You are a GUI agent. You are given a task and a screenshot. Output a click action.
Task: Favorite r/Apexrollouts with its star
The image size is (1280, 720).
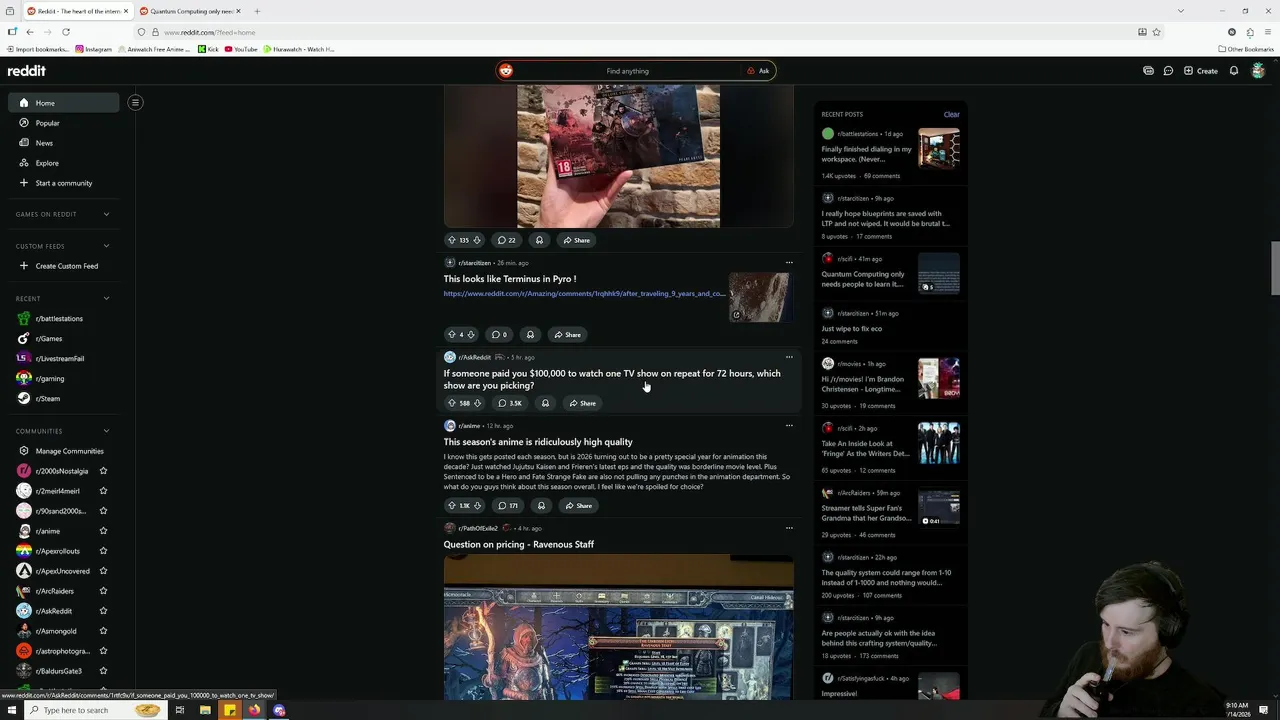point(103,551)
